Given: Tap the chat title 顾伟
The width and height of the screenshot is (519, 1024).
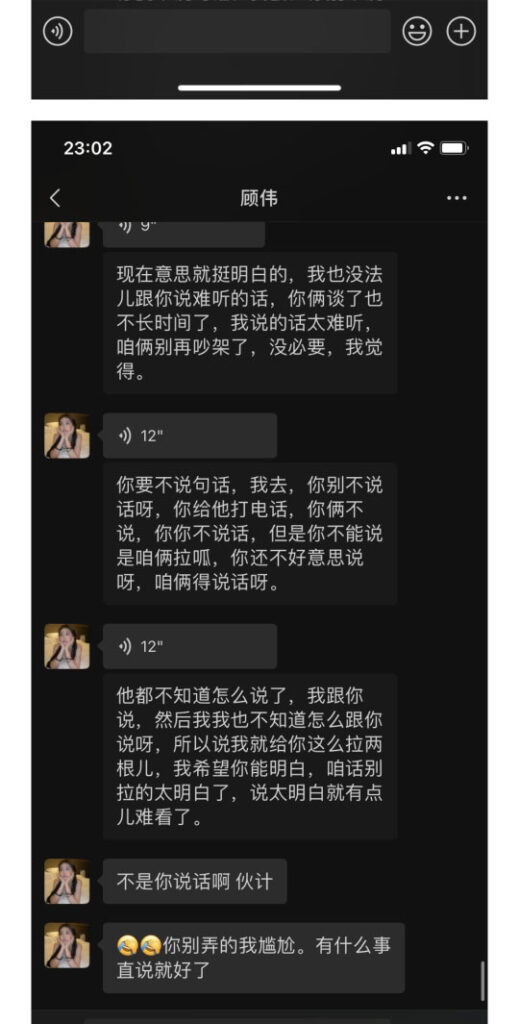Looking at the screenshot, I should click(259, 199).
